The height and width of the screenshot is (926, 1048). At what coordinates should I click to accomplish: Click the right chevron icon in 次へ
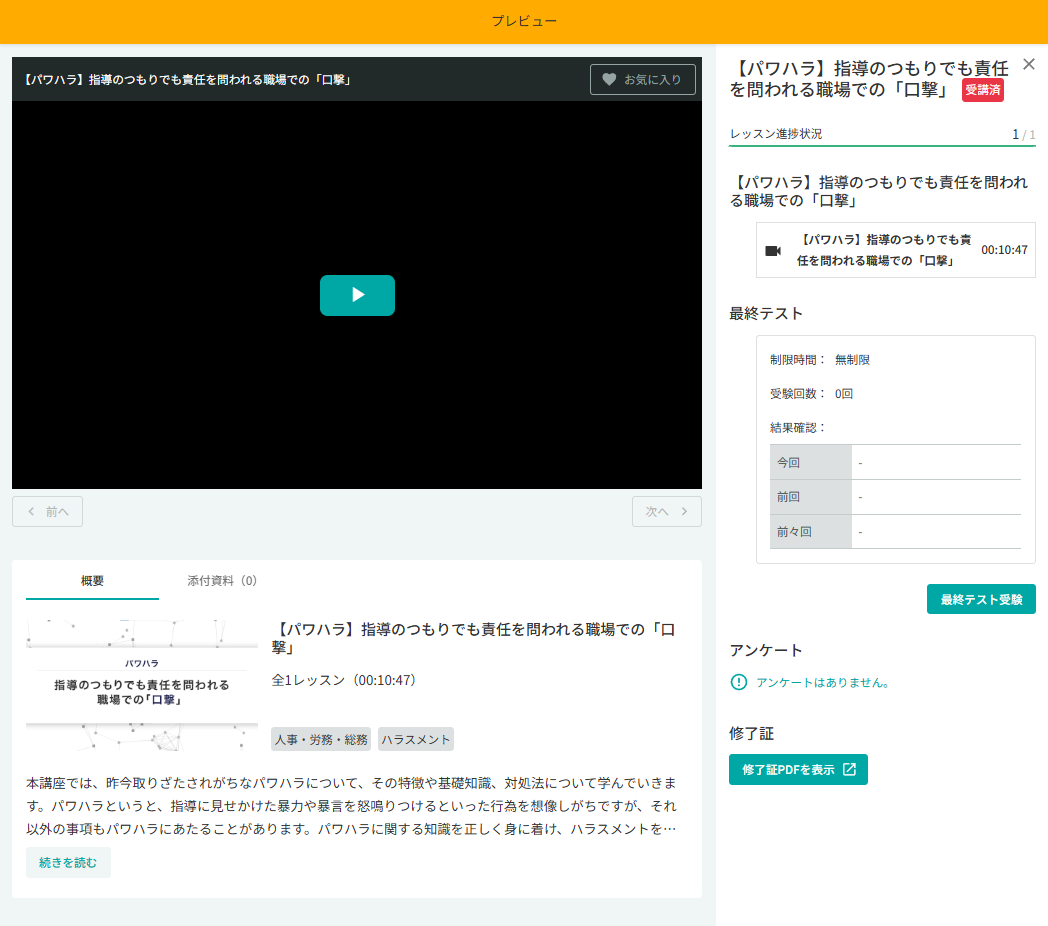(x=684, y=511)
